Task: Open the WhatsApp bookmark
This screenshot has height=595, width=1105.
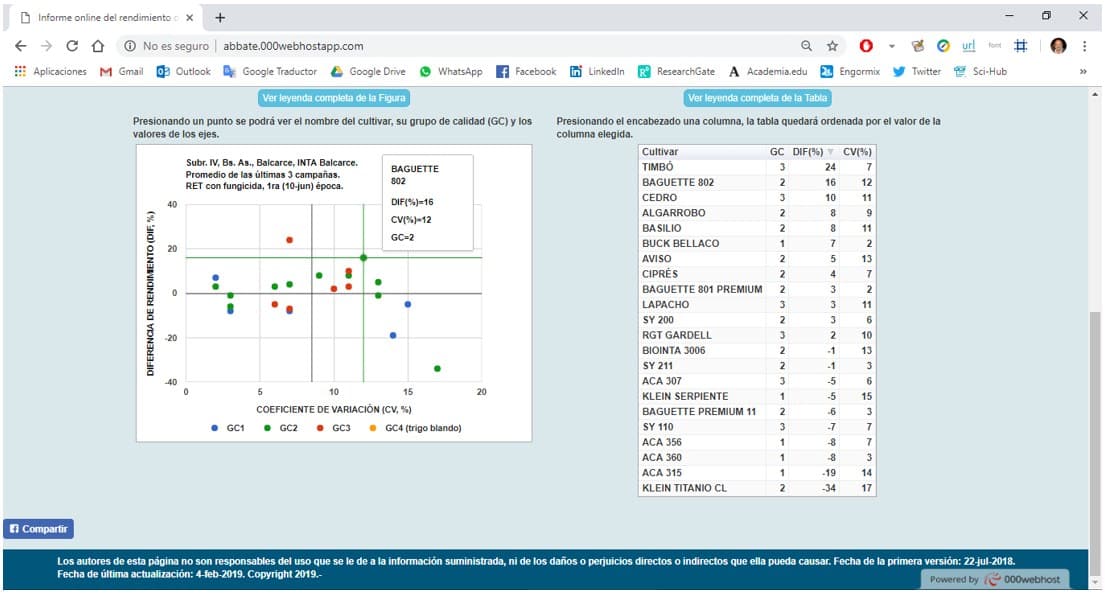Action: (x=451, y=72)
